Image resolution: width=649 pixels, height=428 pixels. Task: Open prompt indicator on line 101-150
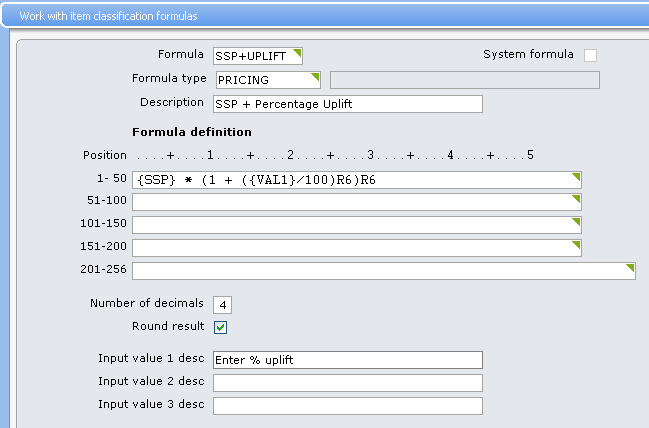point(576,220)
